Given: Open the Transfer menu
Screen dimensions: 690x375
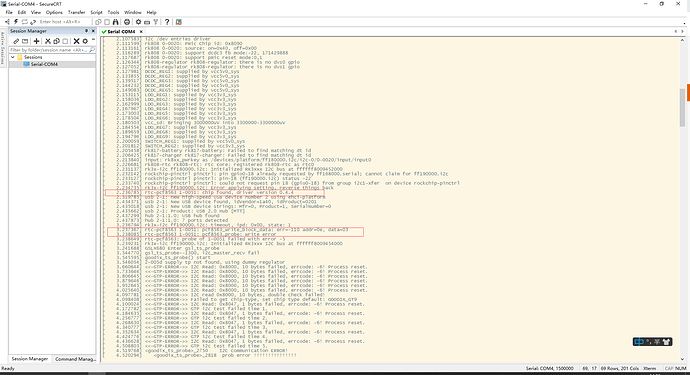Looking at the screenshot, I should (77, 12).
